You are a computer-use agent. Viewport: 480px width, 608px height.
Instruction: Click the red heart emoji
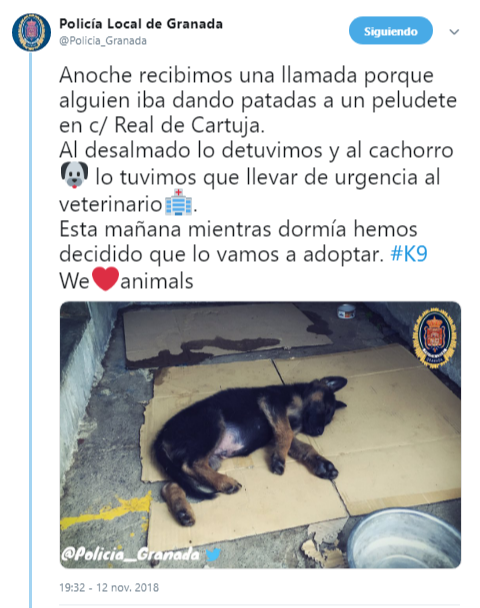click(x=105, y=279)
